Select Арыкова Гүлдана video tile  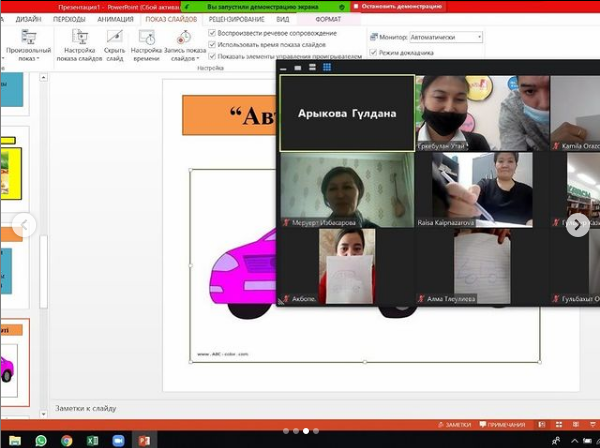(x=346, y=113)
